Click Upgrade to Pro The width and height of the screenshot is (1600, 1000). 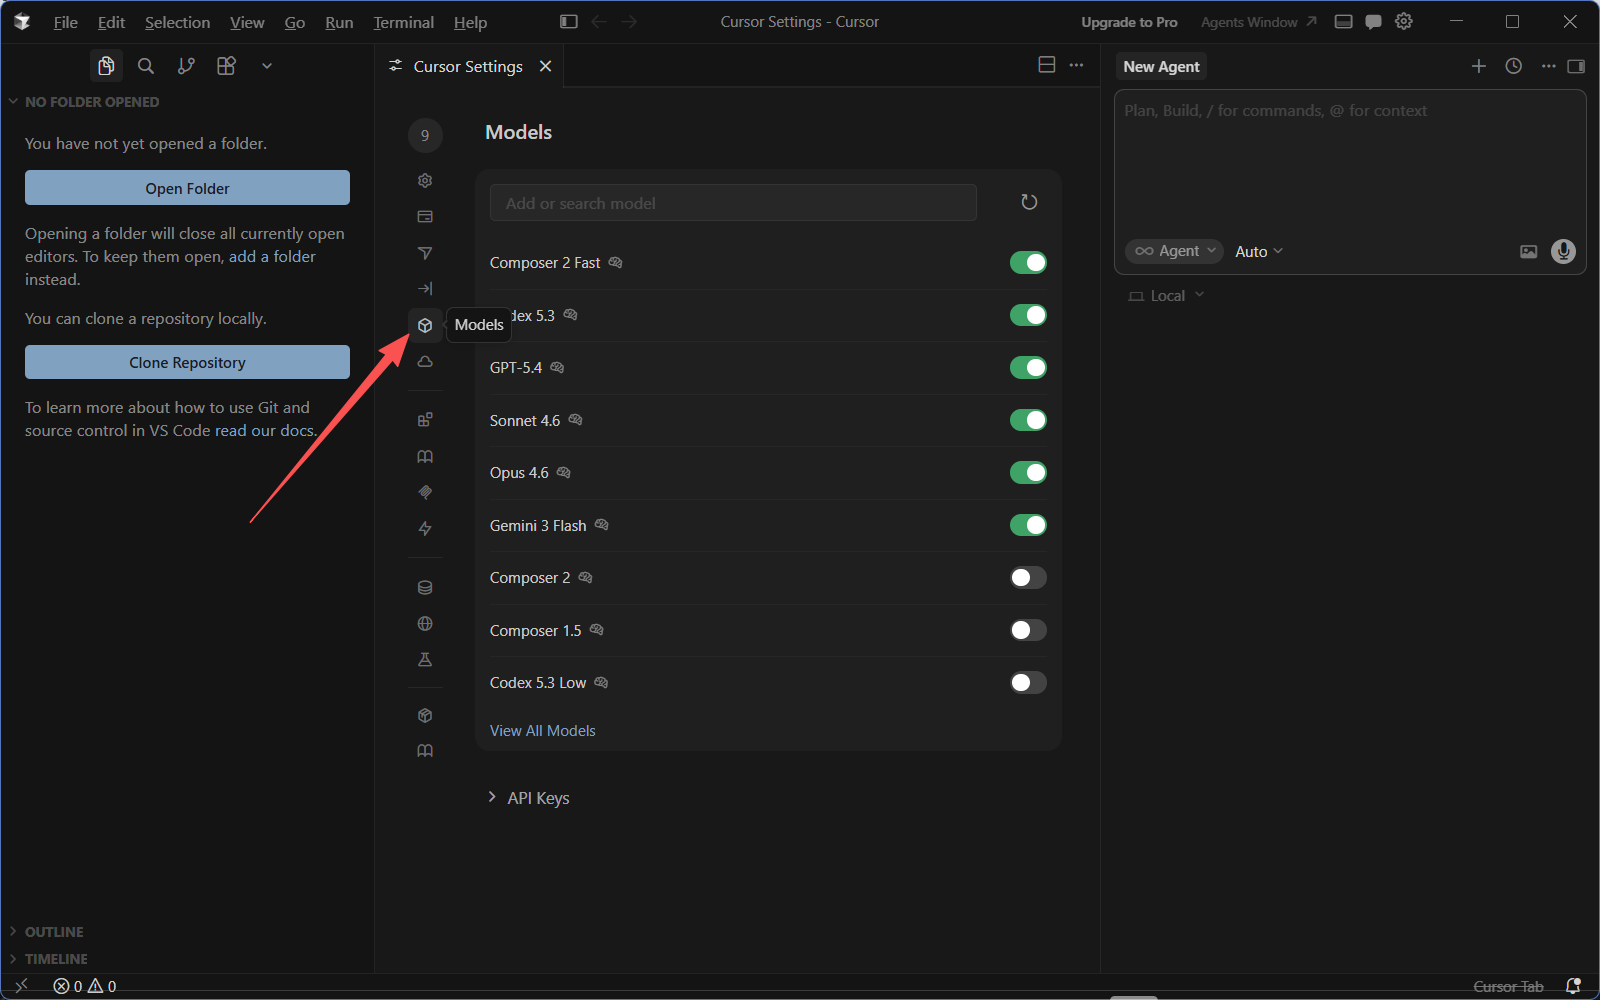click(1129, 22)
